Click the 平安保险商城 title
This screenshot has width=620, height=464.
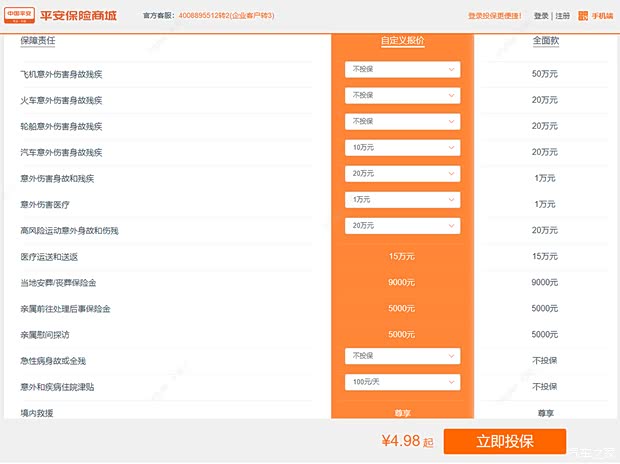[x=78, y=15]
